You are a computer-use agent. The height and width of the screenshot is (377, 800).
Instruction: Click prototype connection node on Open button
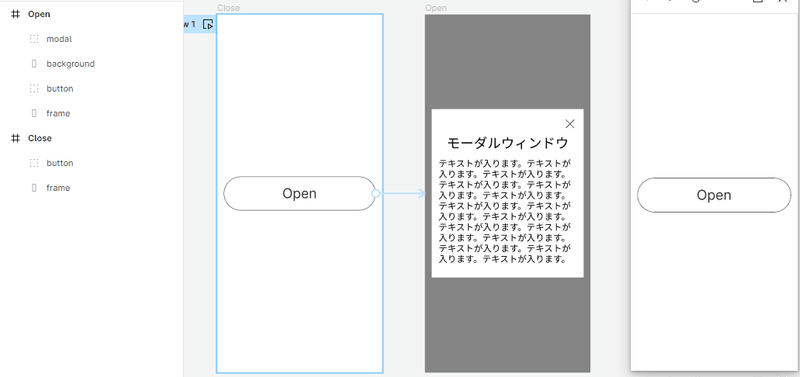[376, 193]
